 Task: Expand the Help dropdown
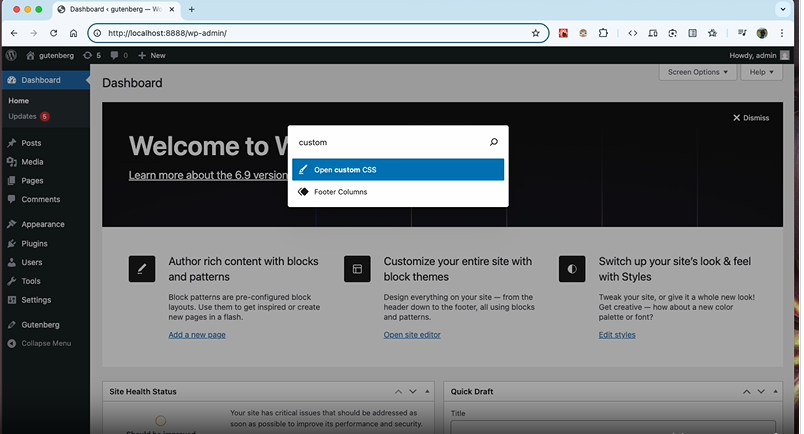[x=761, y=72]
